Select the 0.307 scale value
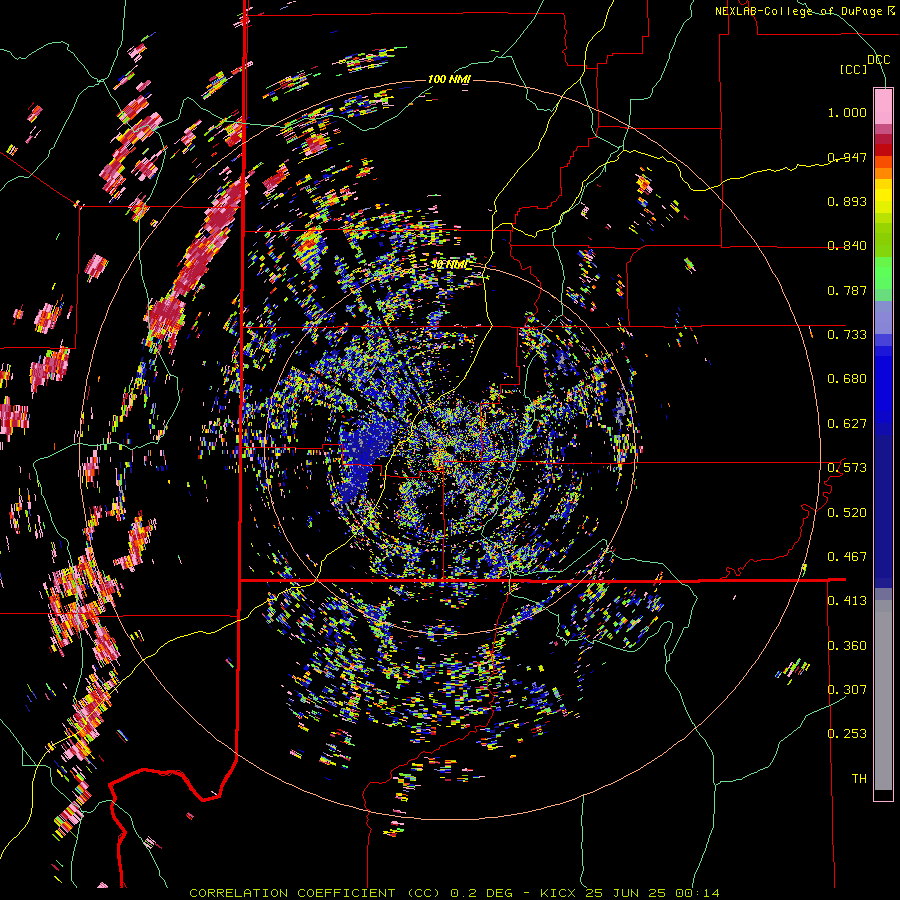 847,689
